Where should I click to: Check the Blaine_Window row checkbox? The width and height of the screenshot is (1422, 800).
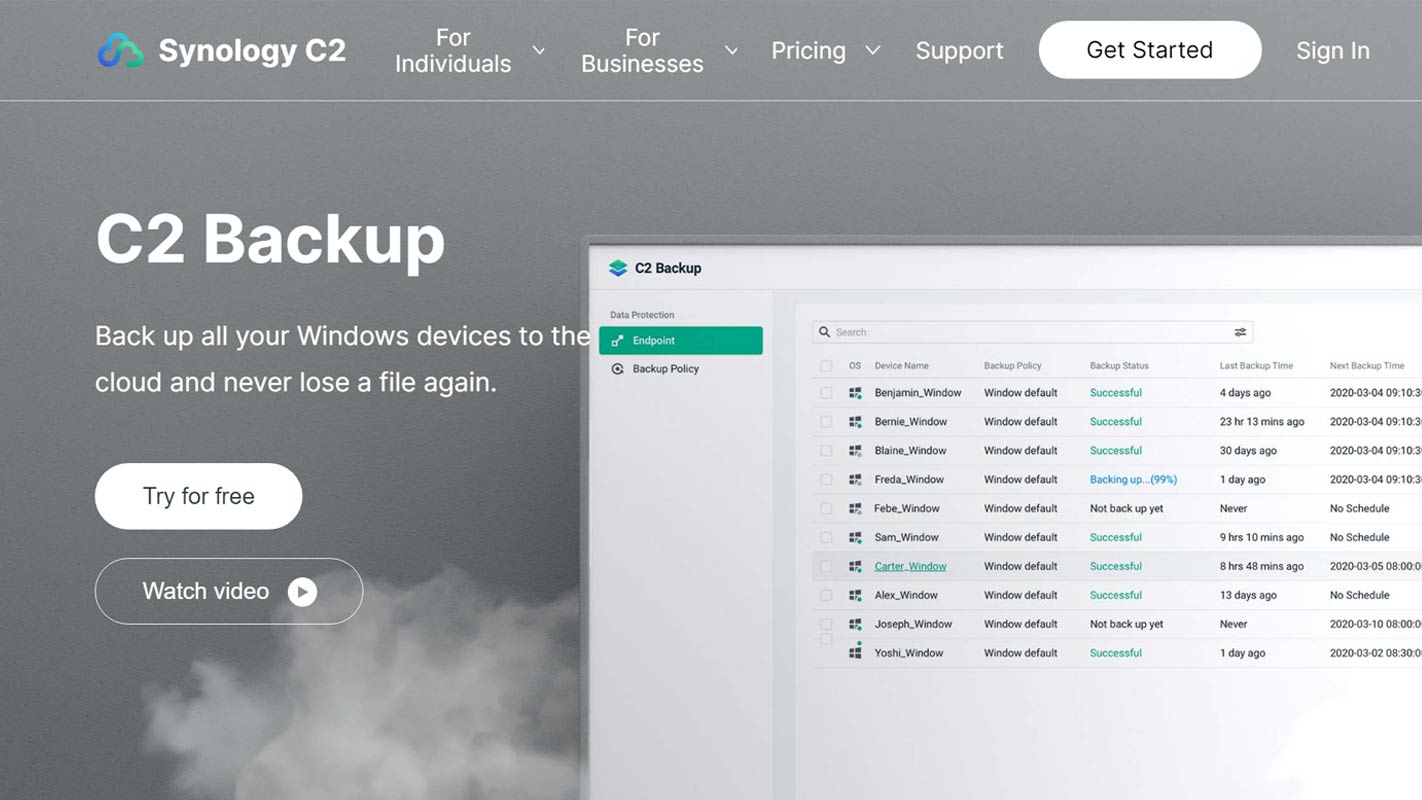pos(826,451)
